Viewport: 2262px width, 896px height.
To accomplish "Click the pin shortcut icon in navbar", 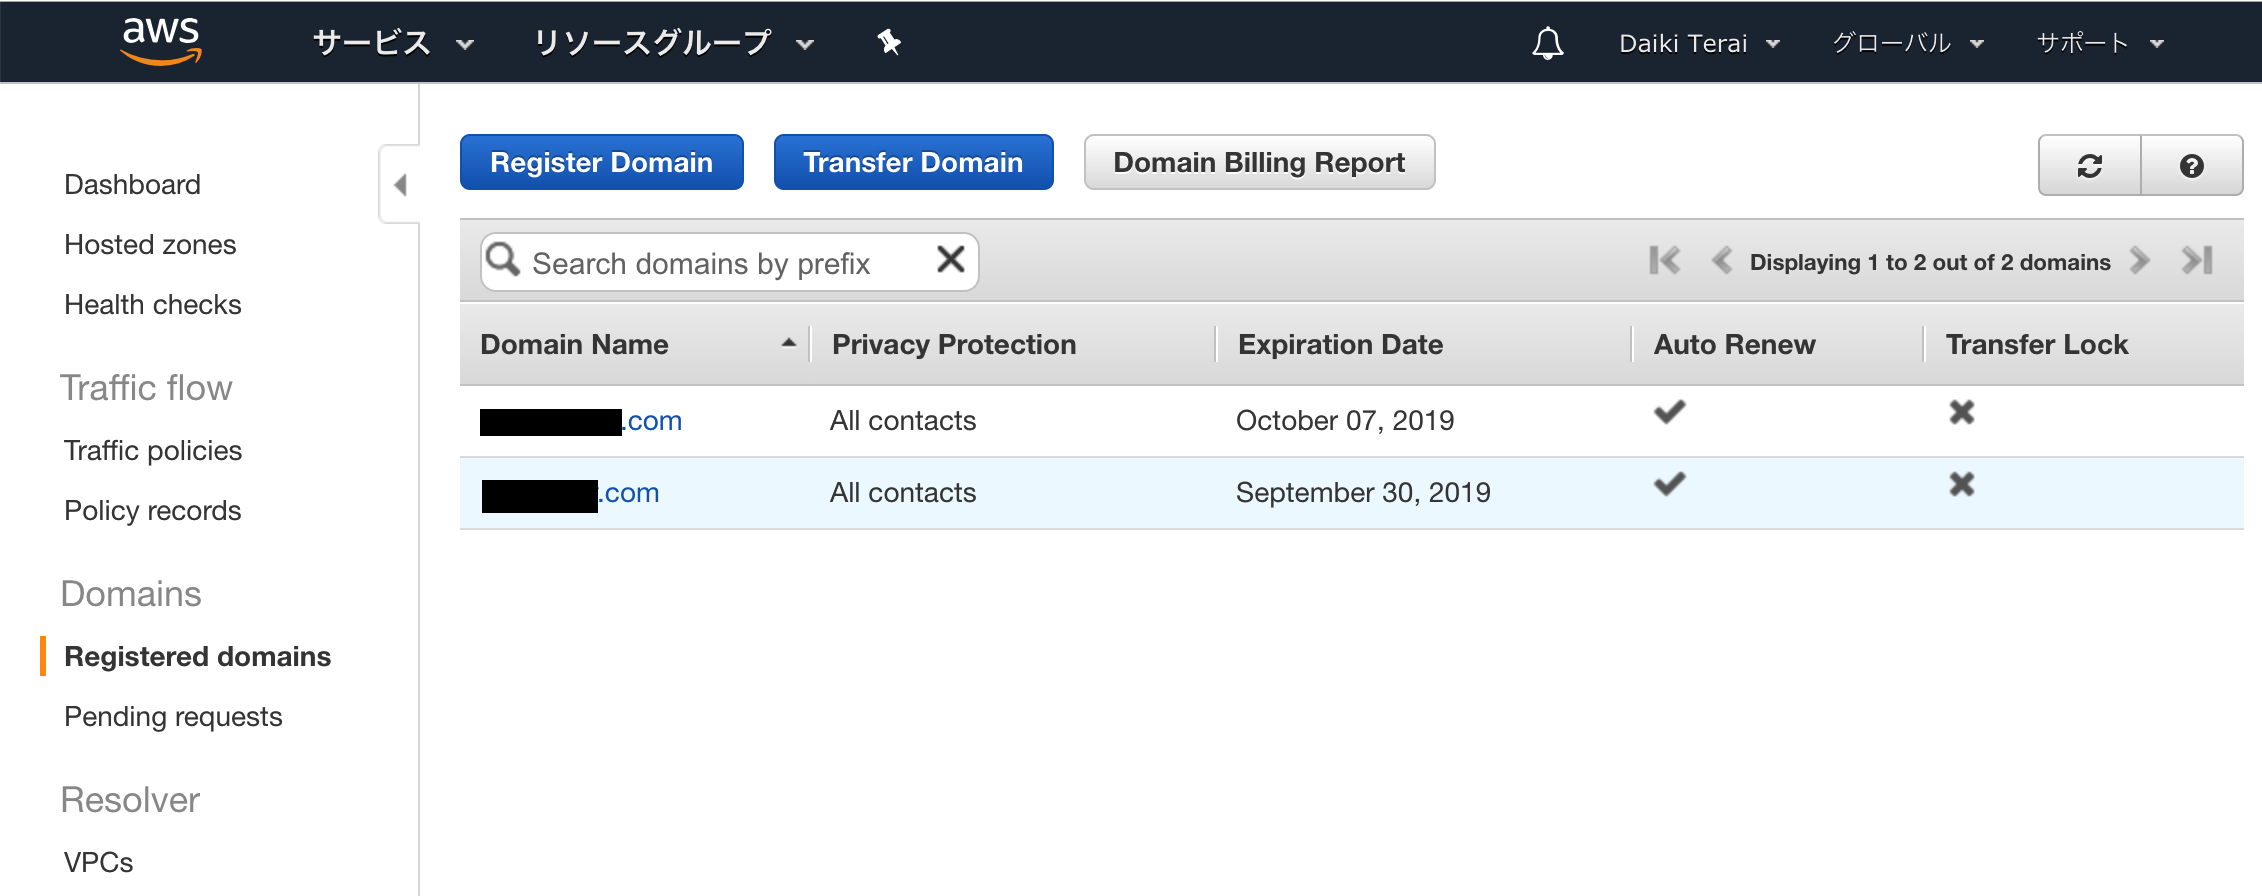I will coord(888,42).
